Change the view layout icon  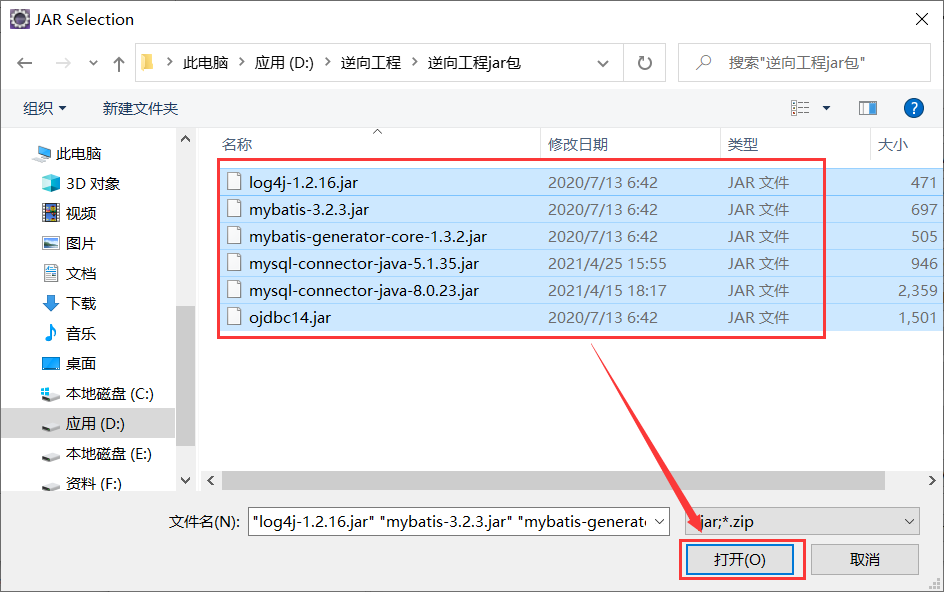click(x=800, y=108)
